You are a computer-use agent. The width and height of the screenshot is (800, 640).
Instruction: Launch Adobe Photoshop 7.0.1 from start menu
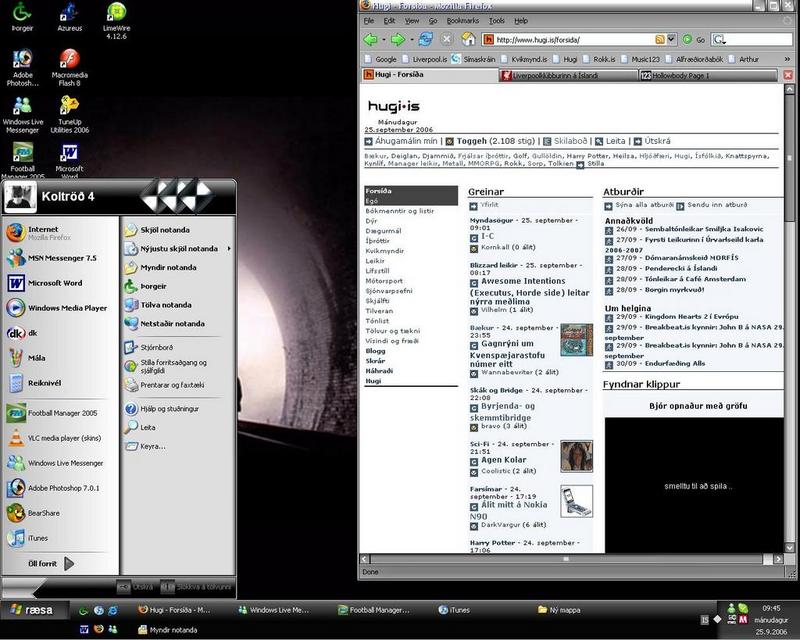pos(60,488)
